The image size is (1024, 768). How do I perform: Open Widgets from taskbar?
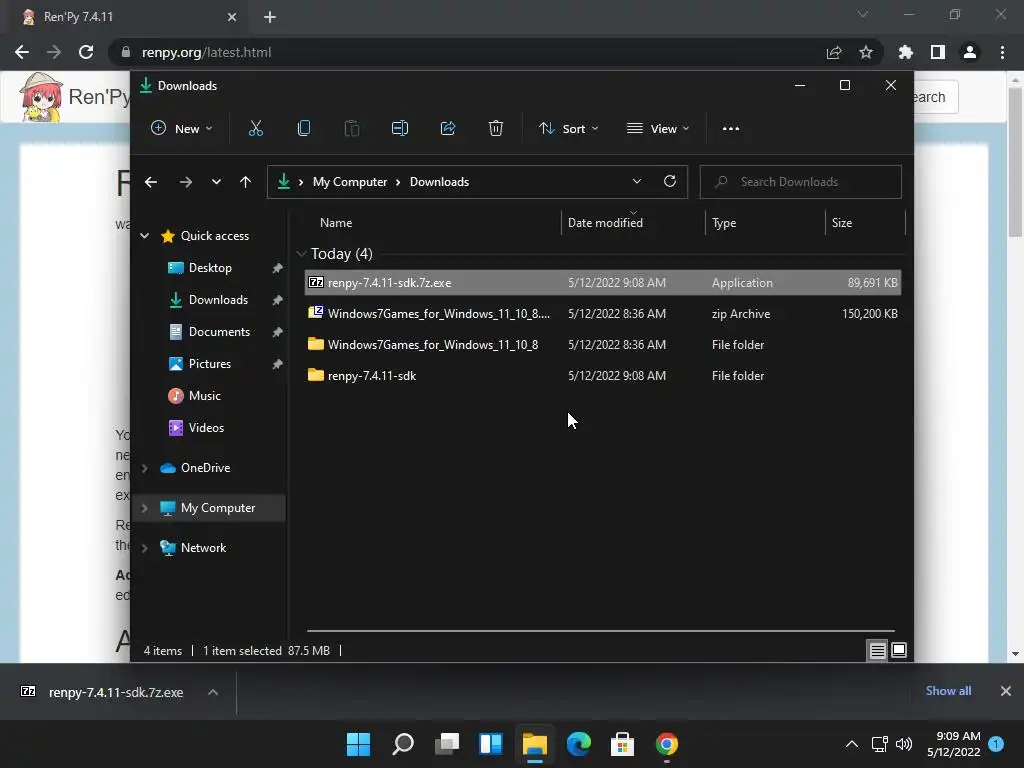(491, 744)
